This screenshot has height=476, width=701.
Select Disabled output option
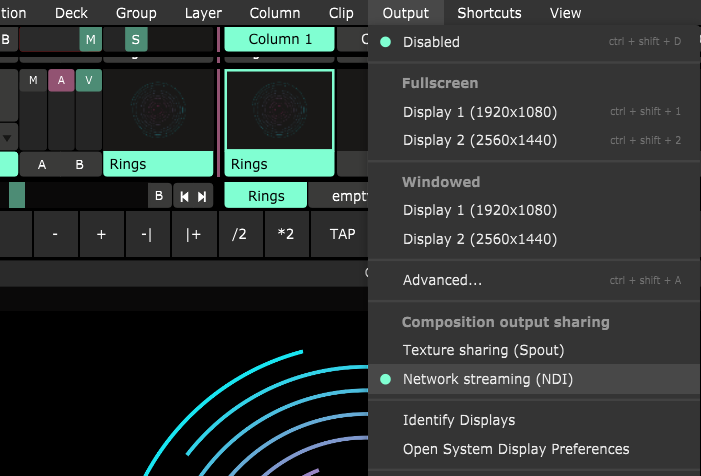534,42
